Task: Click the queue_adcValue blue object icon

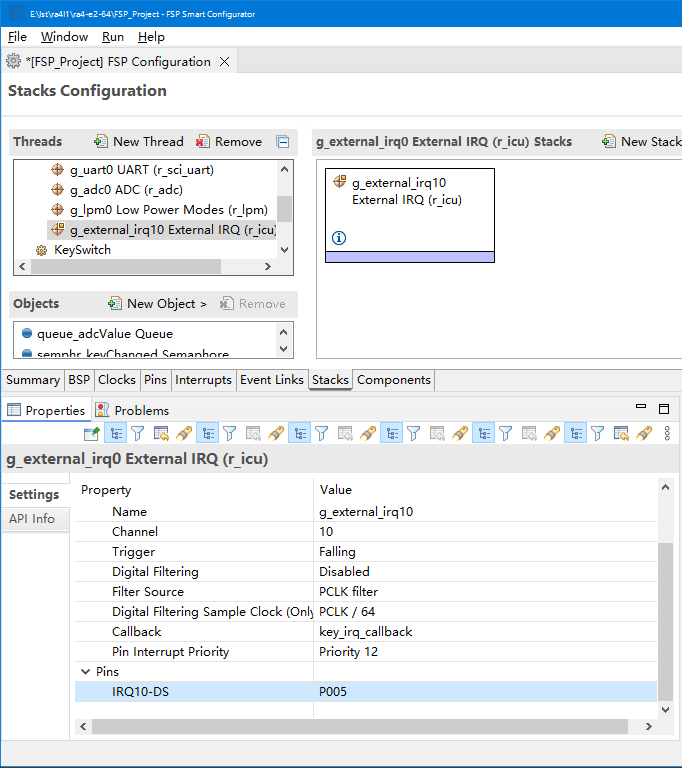Action: [x=27, y=334]
